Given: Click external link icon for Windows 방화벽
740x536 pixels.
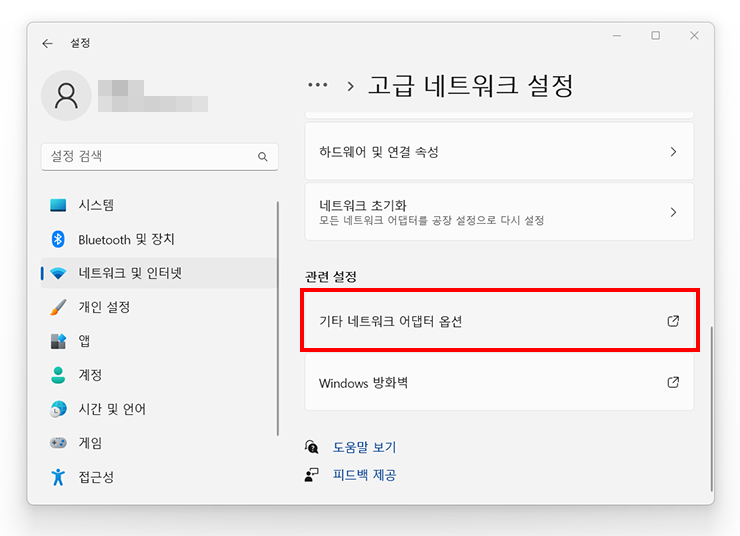Looking at the screenshot, I should click(673, 382).
